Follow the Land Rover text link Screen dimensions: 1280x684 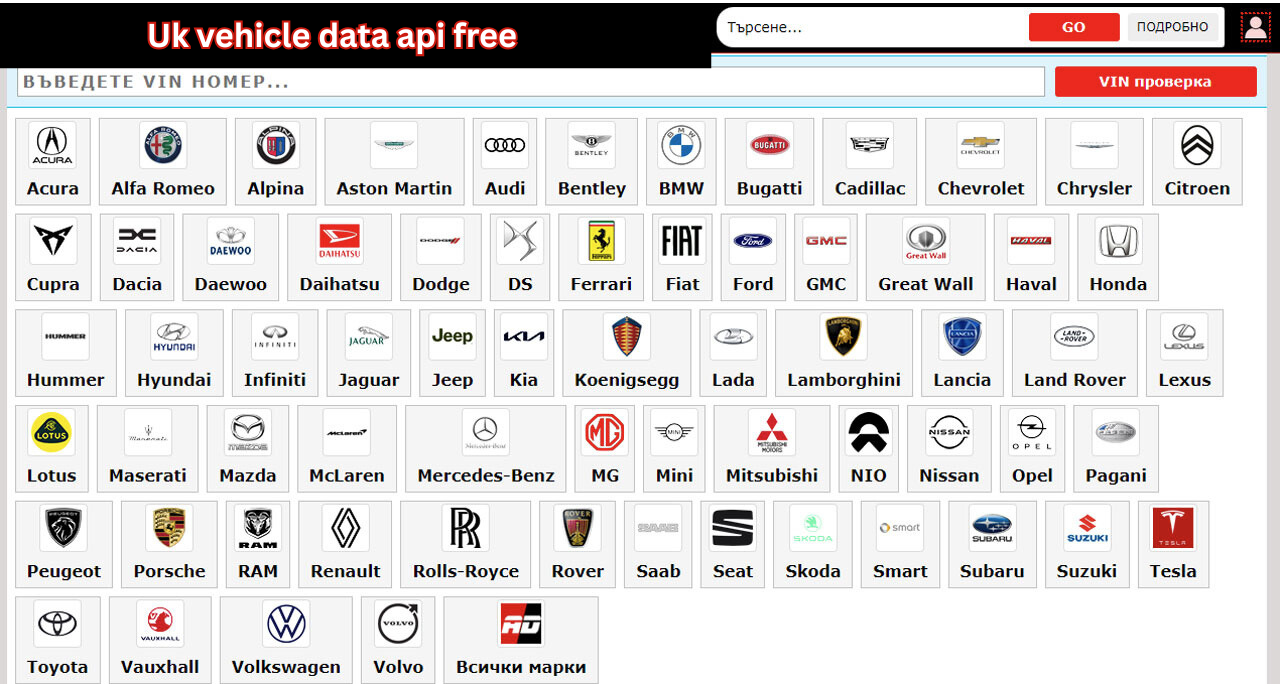click(x=1074, y=380)
